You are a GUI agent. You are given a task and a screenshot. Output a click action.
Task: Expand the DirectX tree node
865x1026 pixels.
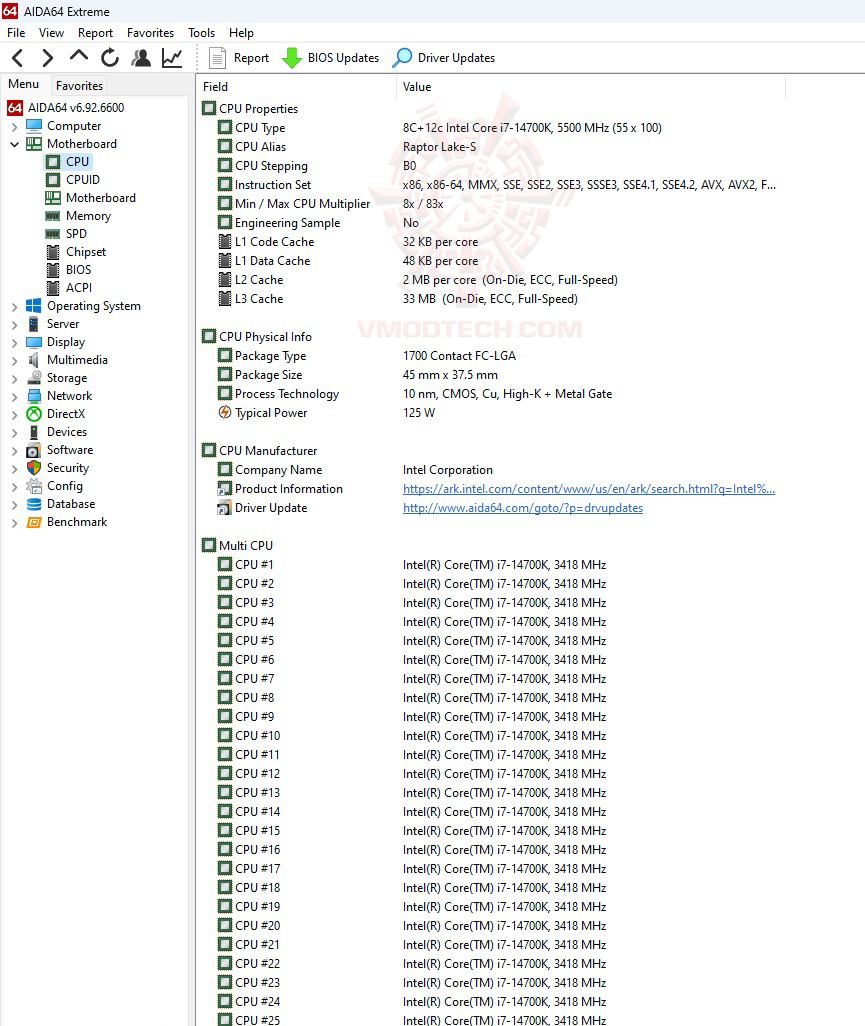14,414
